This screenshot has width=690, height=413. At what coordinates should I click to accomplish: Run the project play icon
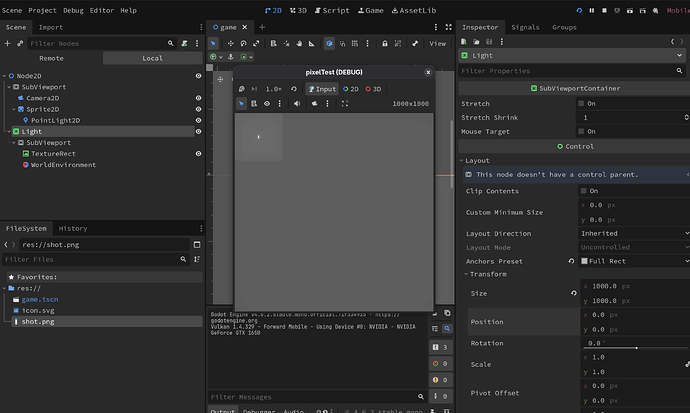coord(579,11)
